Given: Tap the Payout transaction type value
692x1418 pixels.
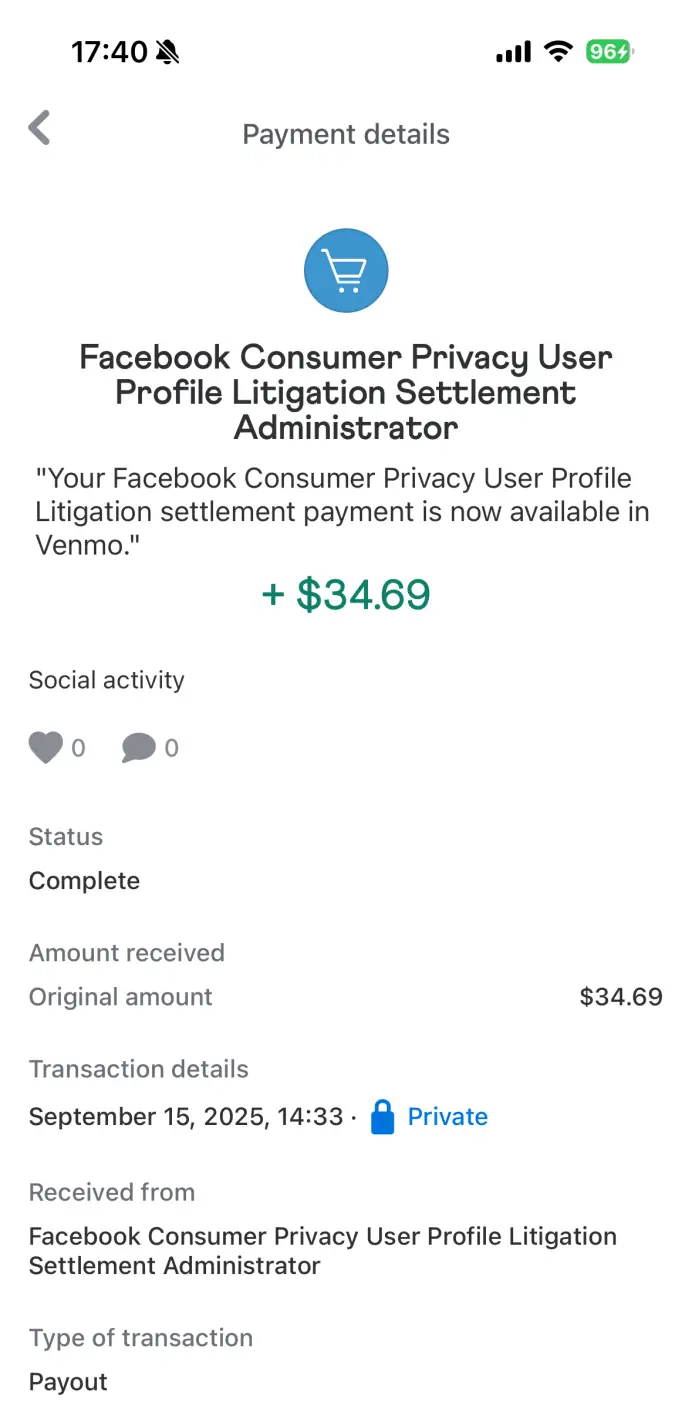Looking at the screenshot, I should 68,1382.
